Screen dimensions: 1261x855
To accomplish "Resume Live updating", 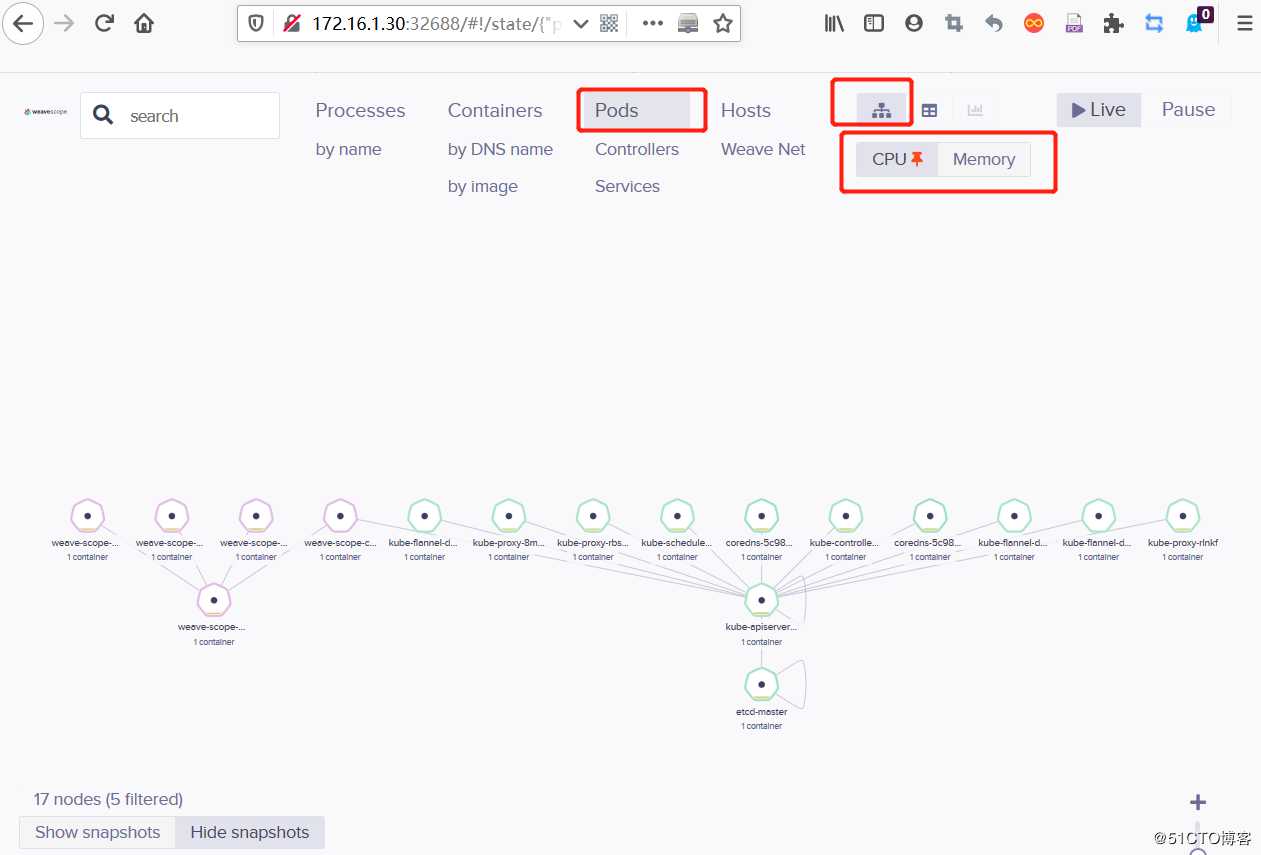I will tap(1098, 110).
